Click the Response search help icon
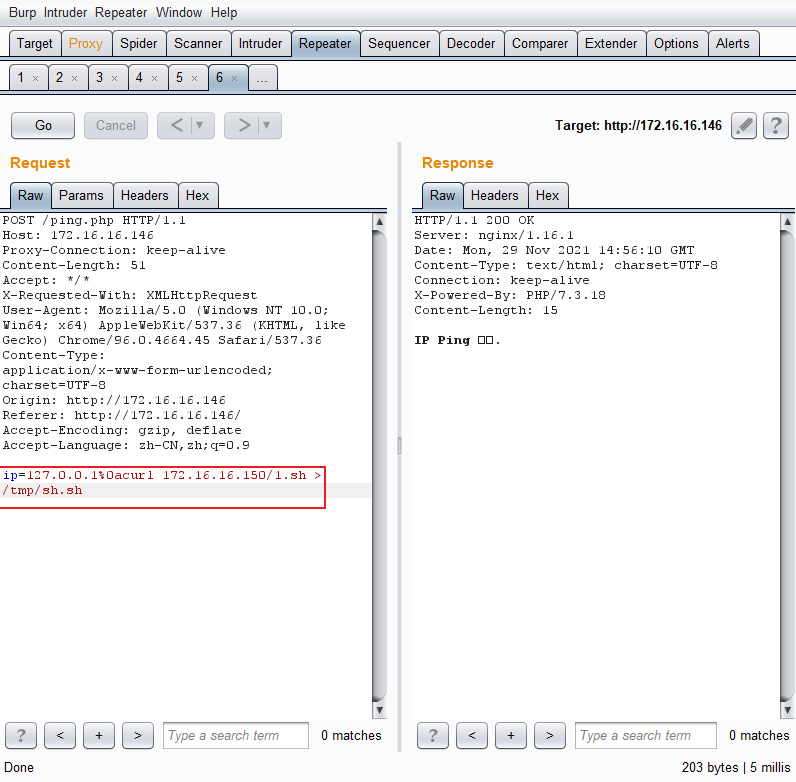Viewport: 796px width, 782px height. [x=433, y=735]
